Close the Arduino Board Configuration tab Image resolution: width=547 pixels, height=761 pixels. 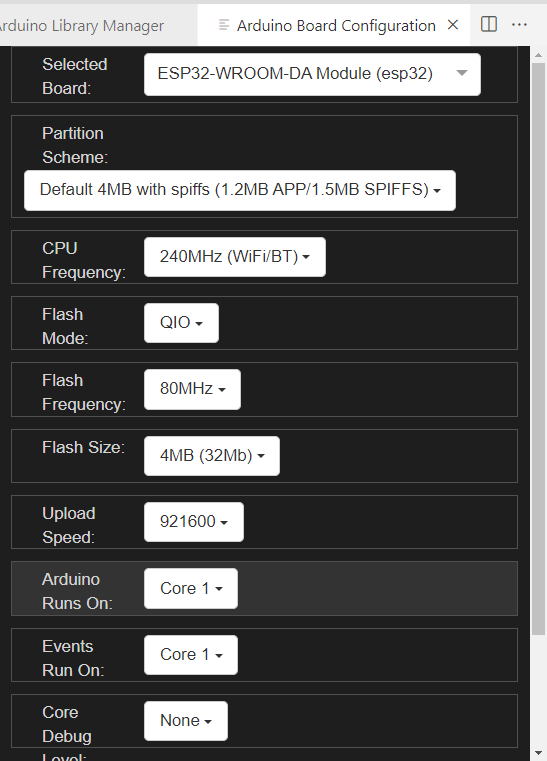(x=453, y=25)
